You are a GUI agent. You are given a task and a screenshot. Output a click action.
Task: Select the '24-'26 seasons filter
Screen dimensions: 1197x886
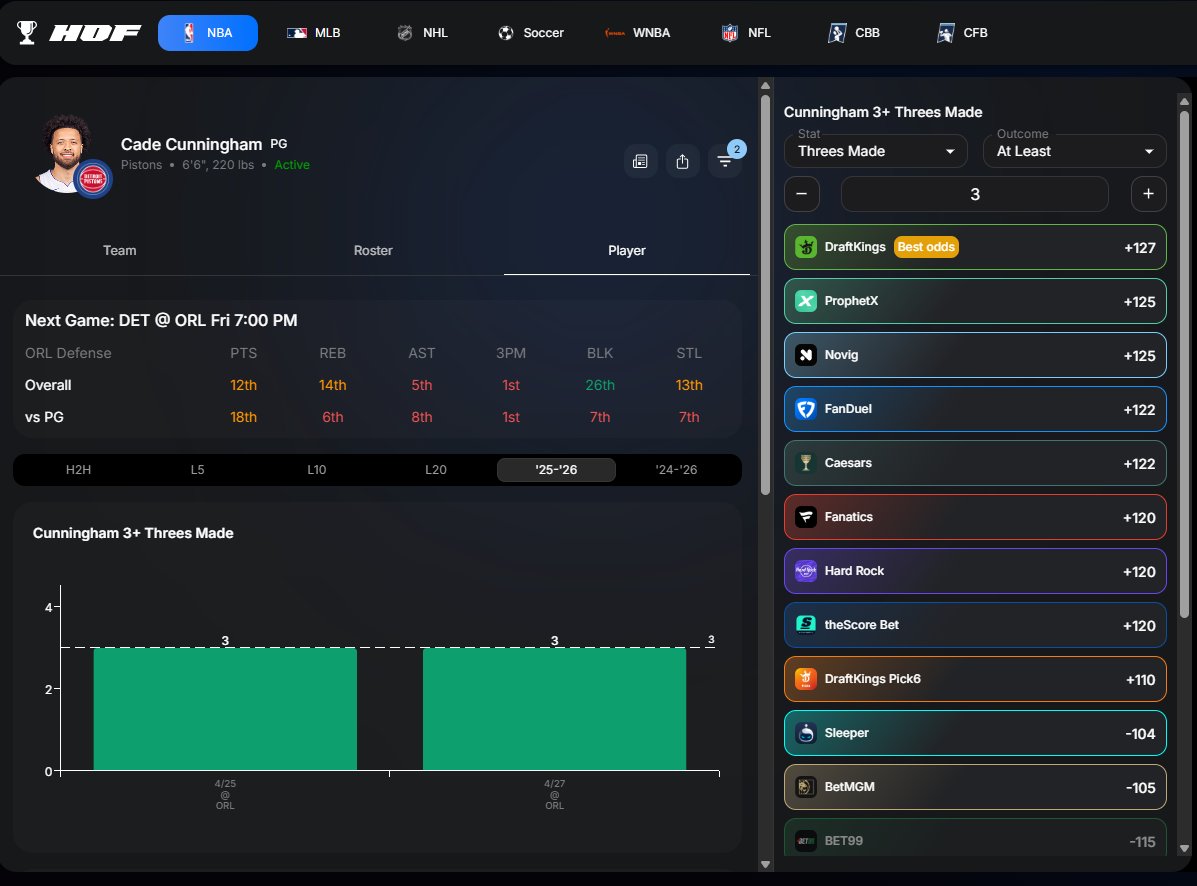tap(676, 469)
